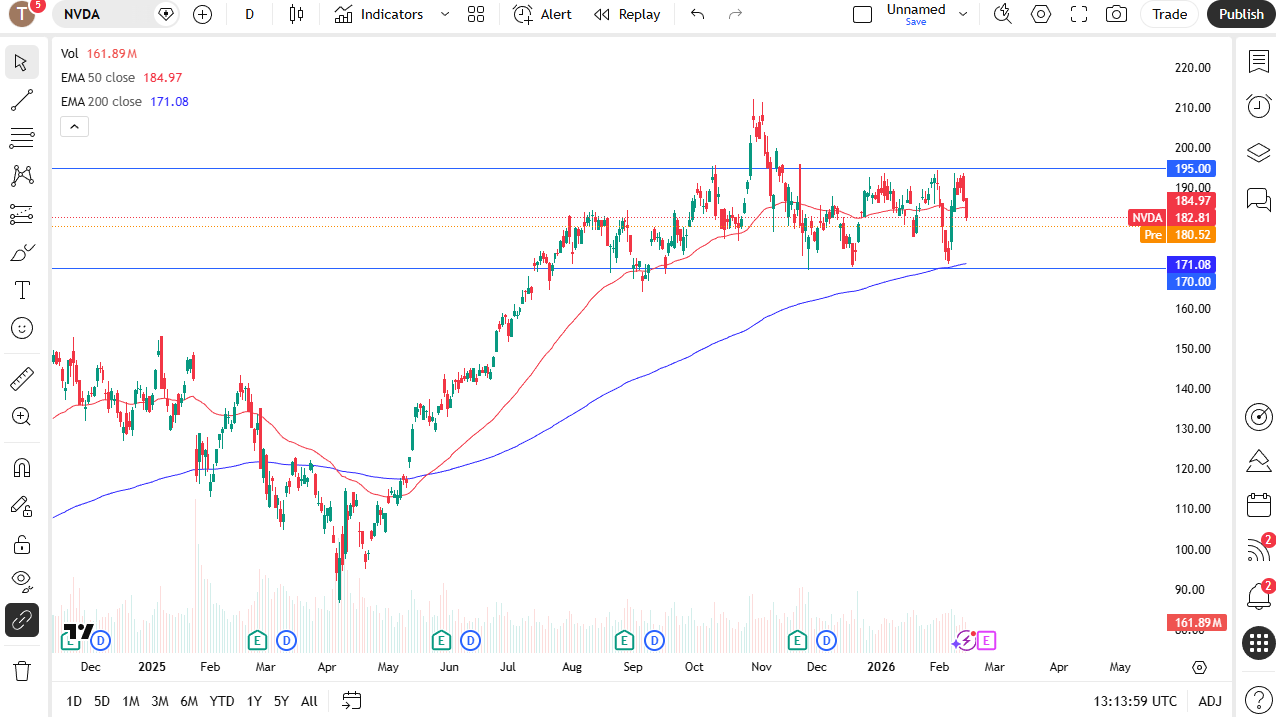The width and height of the screenshot is (1276, 717).
Task: Activate the zoom in tool
Action: point(22,417)
